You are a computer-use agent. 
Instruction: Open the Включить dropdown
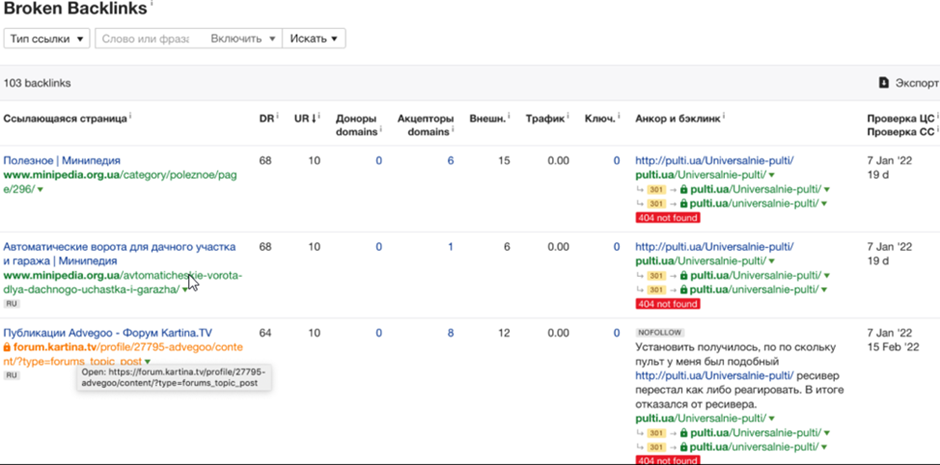[x=243, y=38]
